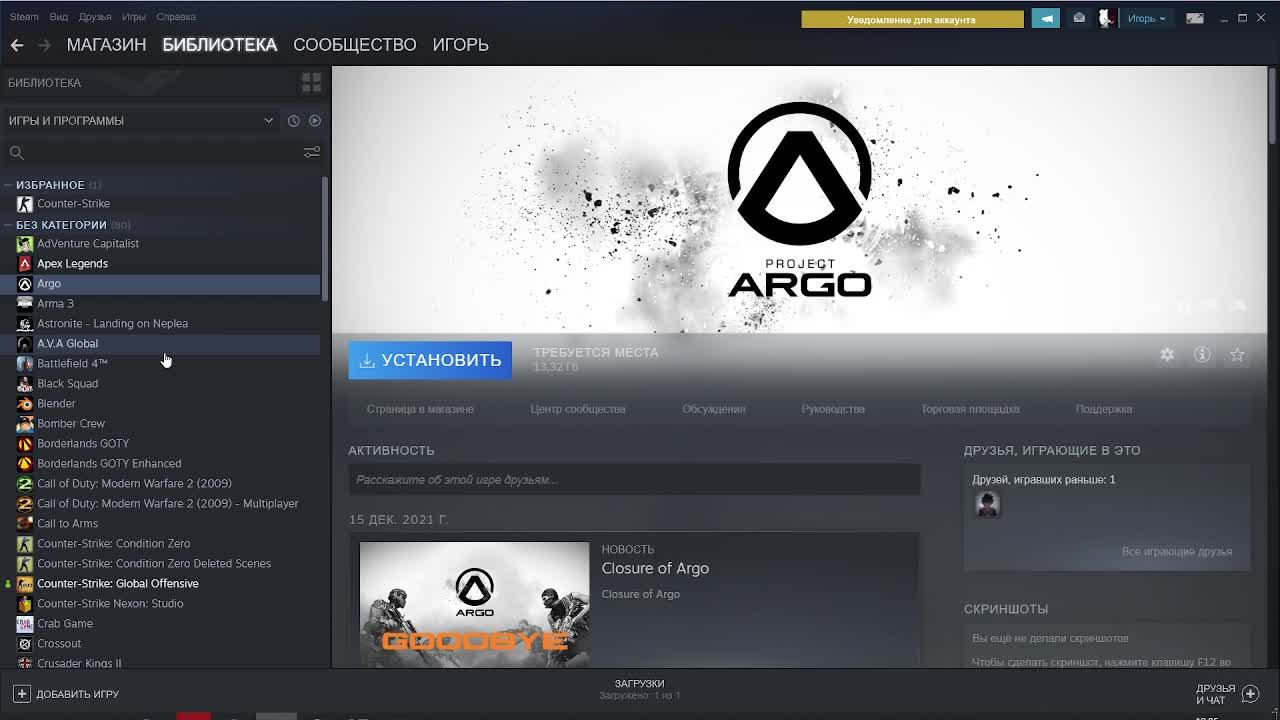Open account notification yellow banner
1280x720 pixels.
pos(912,19)
